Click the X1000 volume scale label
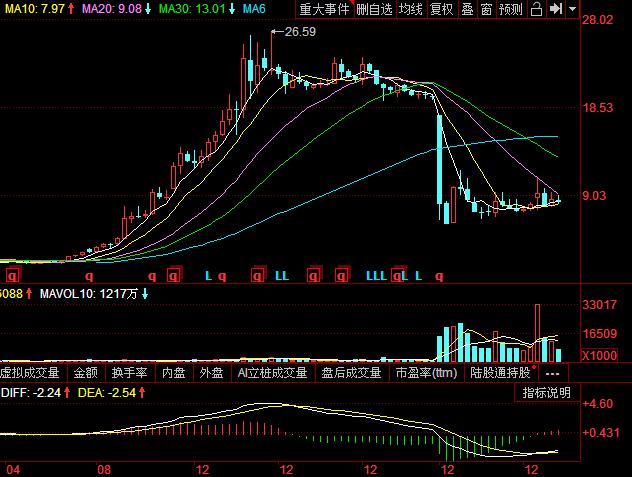 tap(599, 355)
